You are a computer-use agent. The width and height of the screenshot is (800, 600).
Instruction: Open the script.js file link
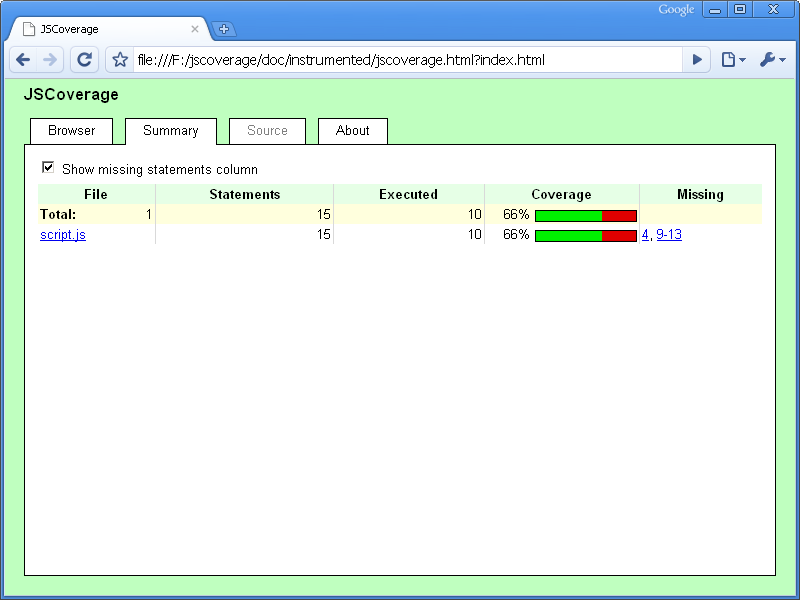63,235
